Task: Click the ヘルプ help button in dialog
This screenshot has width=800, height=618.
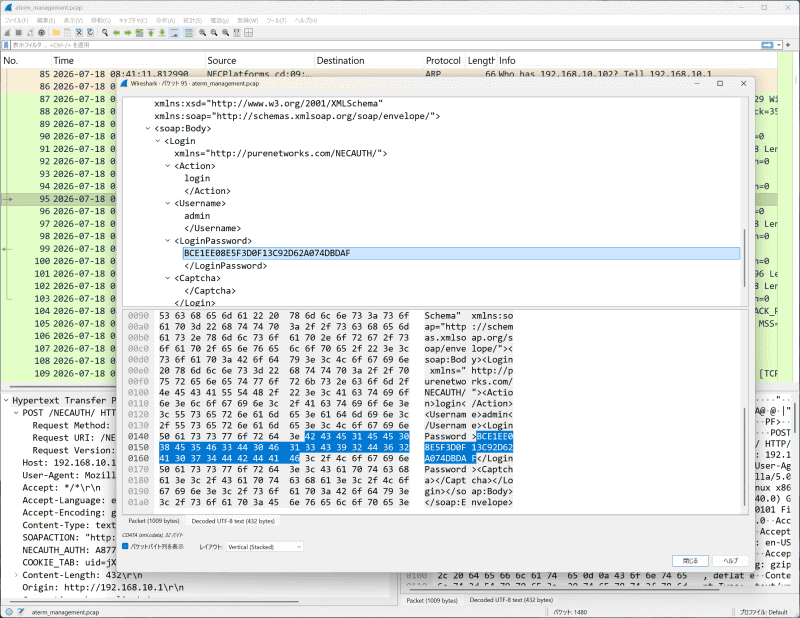Action: point(731,560)
